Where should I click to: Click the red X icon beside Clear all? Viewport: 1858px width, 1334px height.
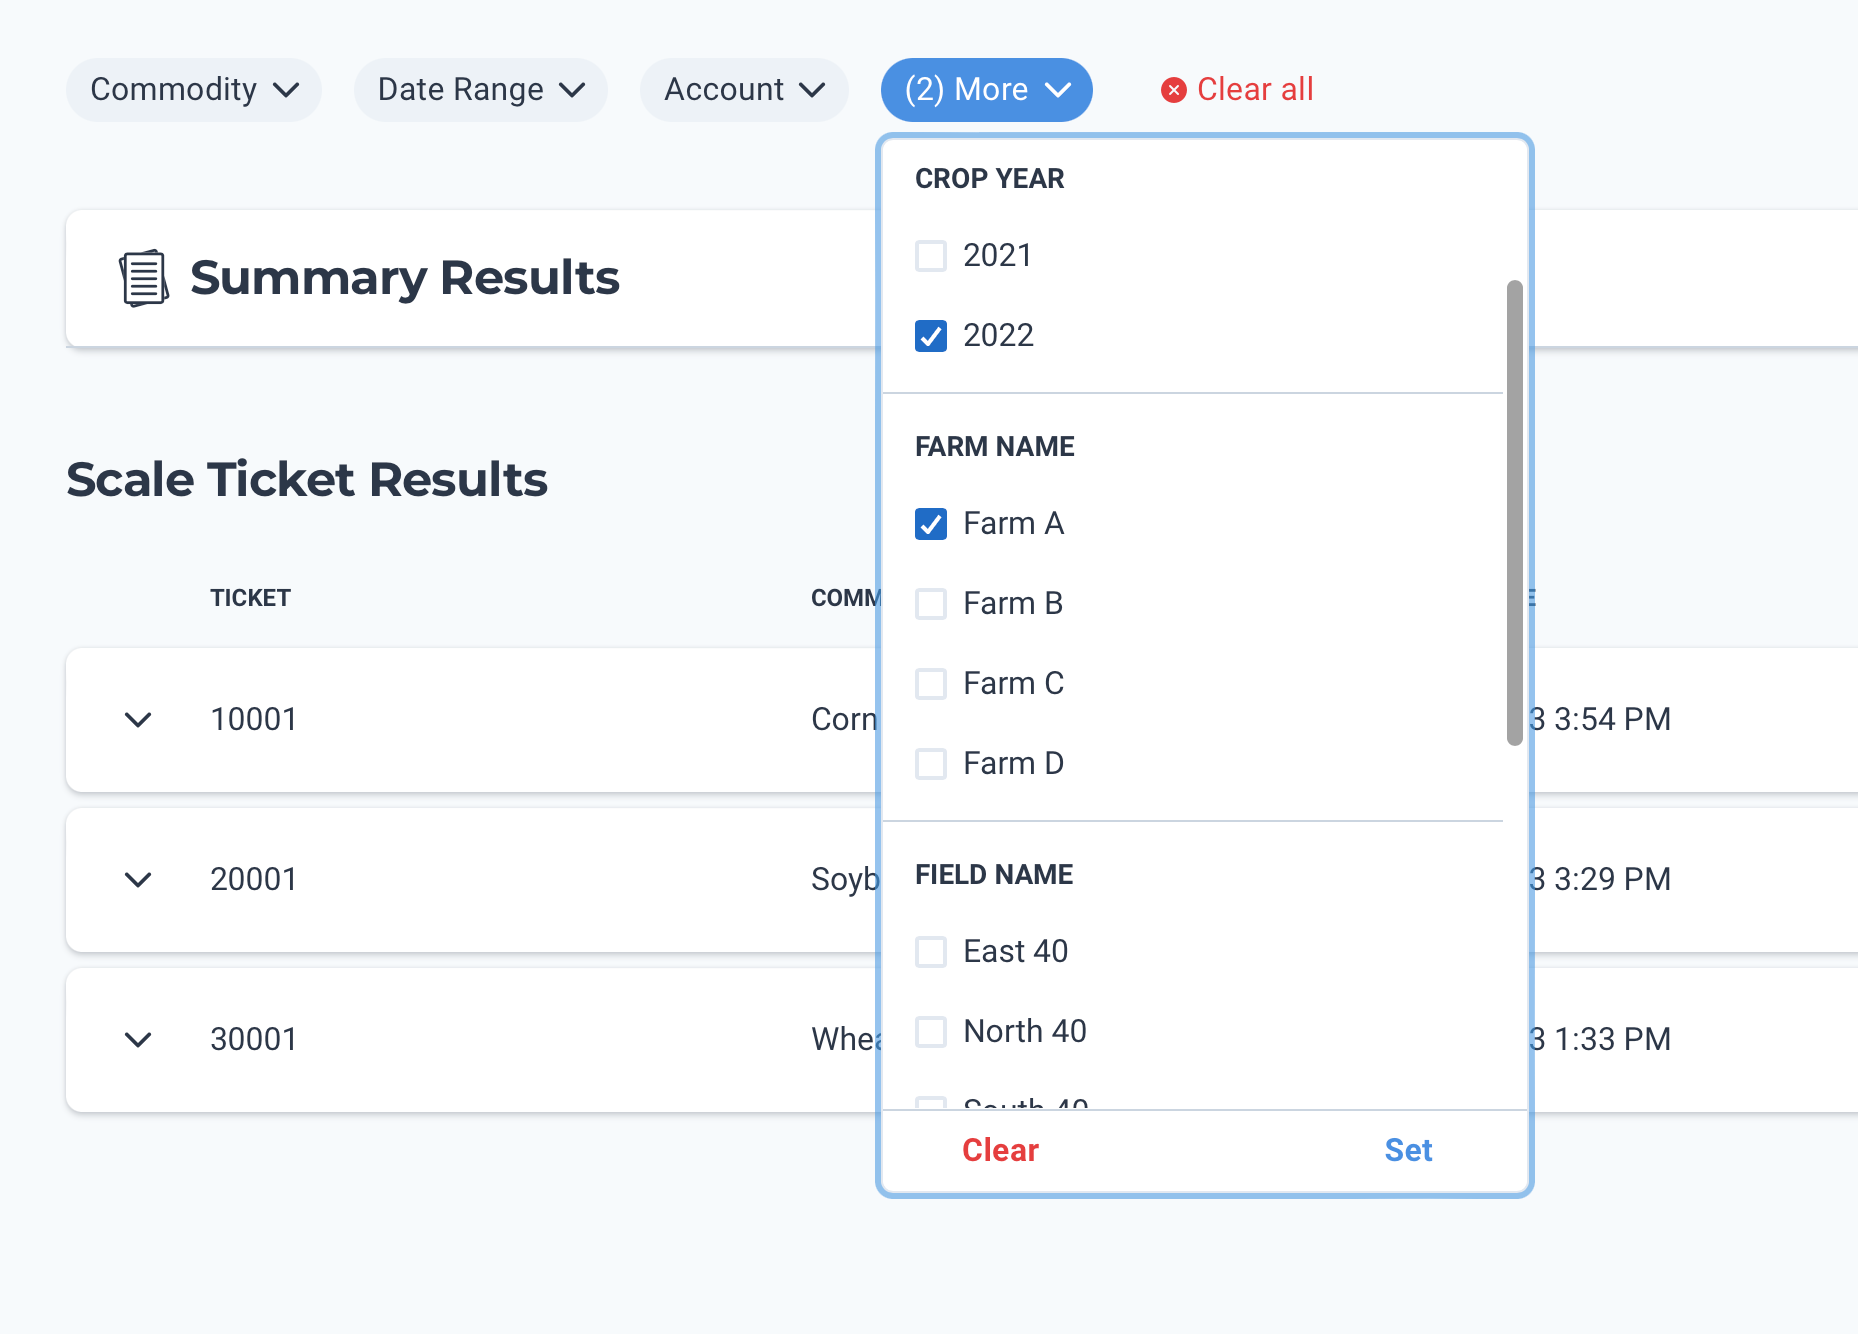tap(1173, 90)
